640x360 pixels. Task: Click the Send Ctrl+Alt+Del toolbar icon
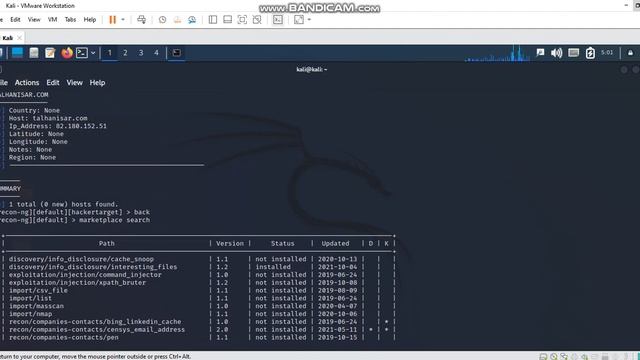[x=142, y=20]
